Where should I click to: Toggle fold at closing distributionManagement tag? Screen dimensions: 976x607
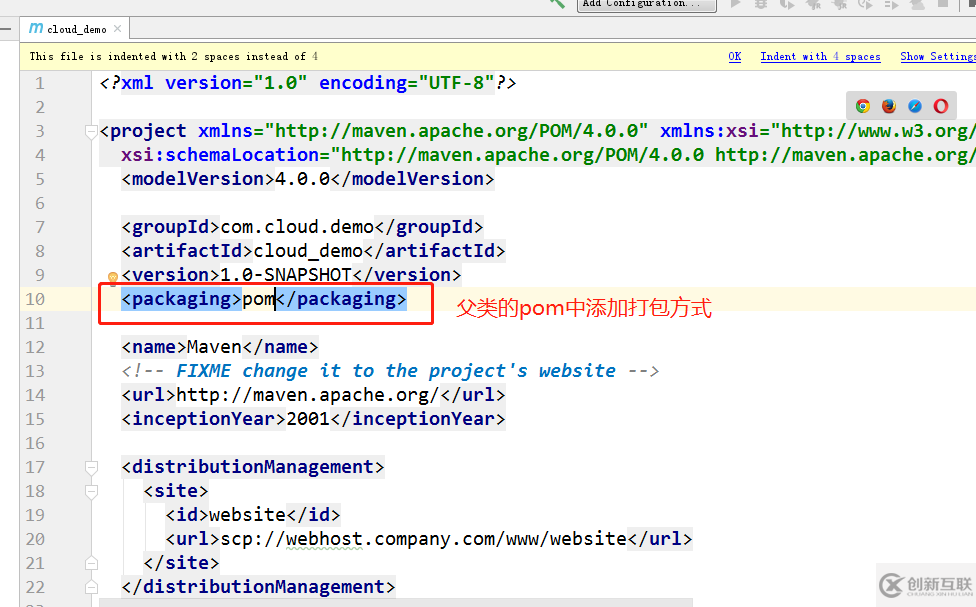[91, 587]
